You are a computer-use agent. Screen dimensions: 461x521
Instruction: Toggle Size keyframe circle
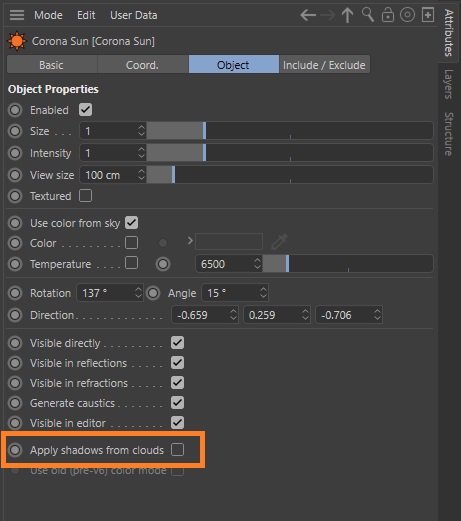[15, 131]
